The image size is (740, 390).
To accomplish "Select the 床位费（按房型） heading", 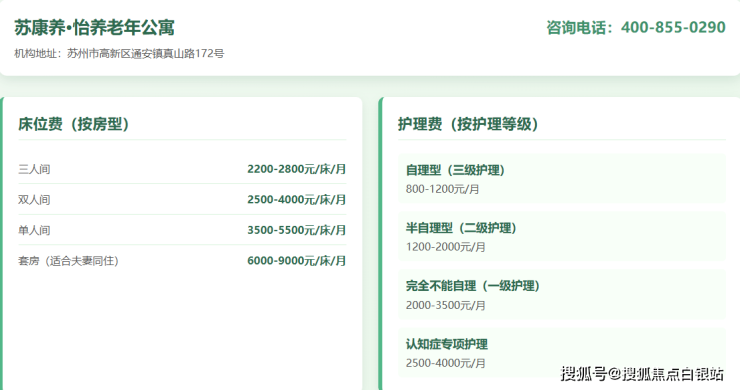I will point(74,124).
